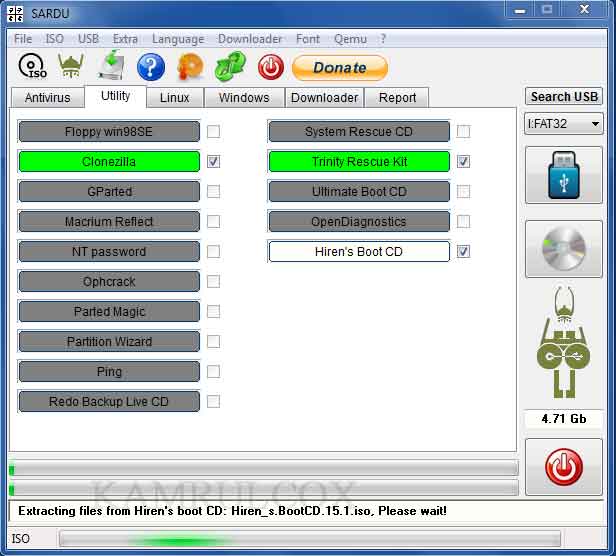Click the green SARDU mascot logo
616x556 pixels.
(564, 342)
